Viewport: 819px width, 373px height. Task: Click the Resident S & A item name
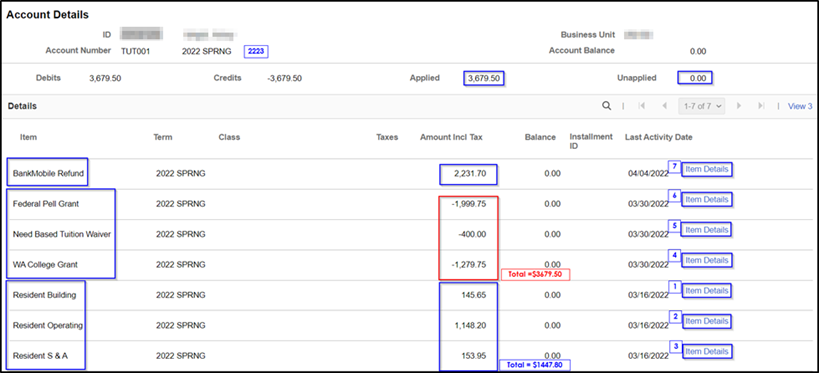point(40,355)
